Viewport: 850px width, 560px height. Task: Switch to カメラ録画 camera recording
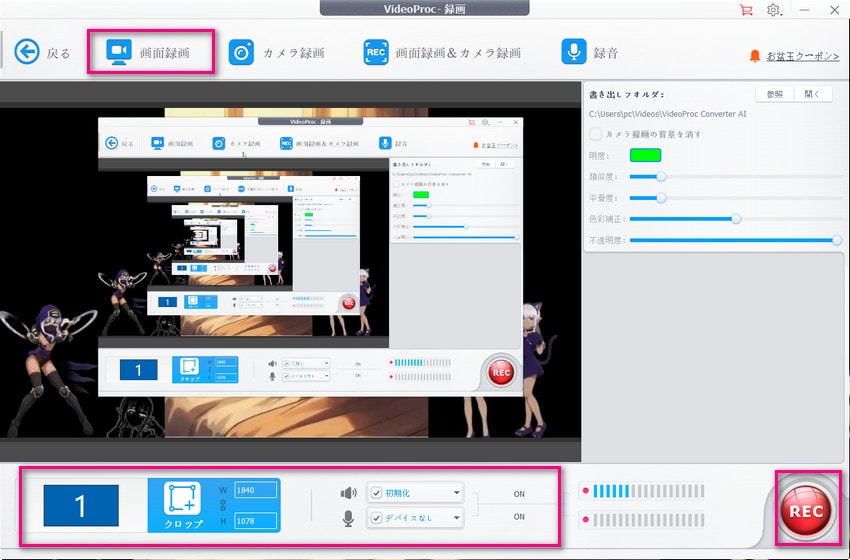[276, 53]
